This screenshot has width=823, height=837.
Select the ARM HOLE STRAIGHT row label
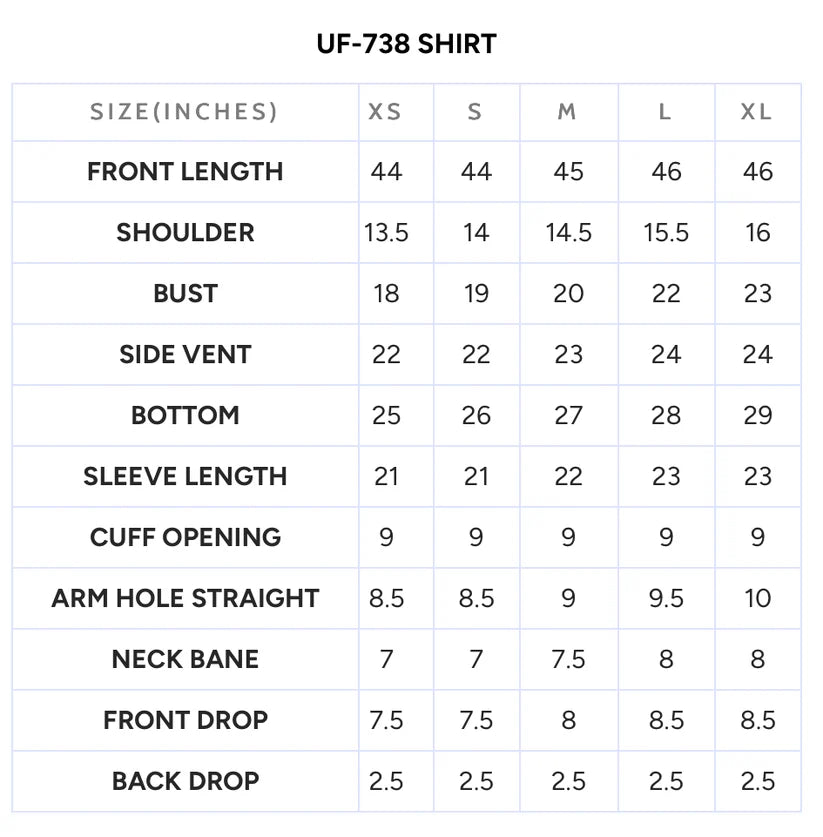[185, 598]
